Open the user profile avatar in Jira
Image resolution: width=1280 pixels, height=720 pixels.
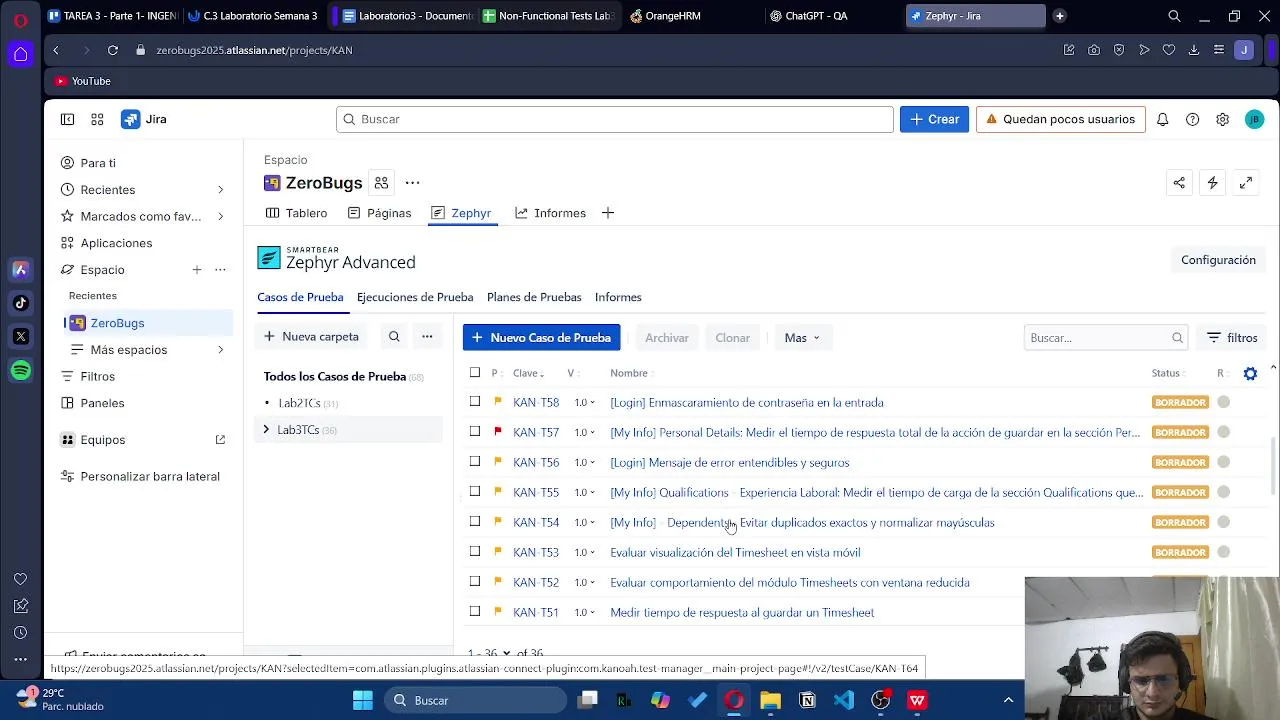(1254, 119)
